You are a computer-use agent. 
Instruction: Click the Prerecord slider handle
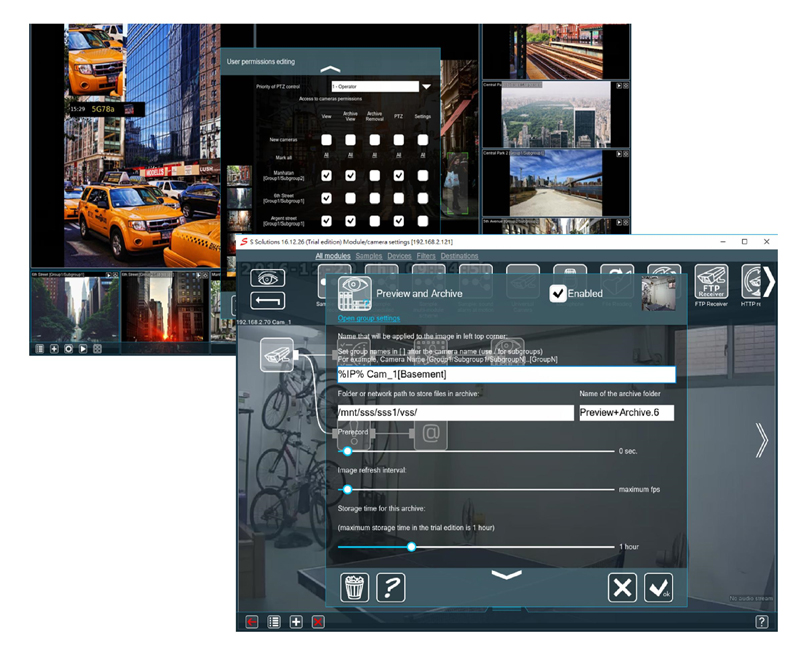point(347,451)
